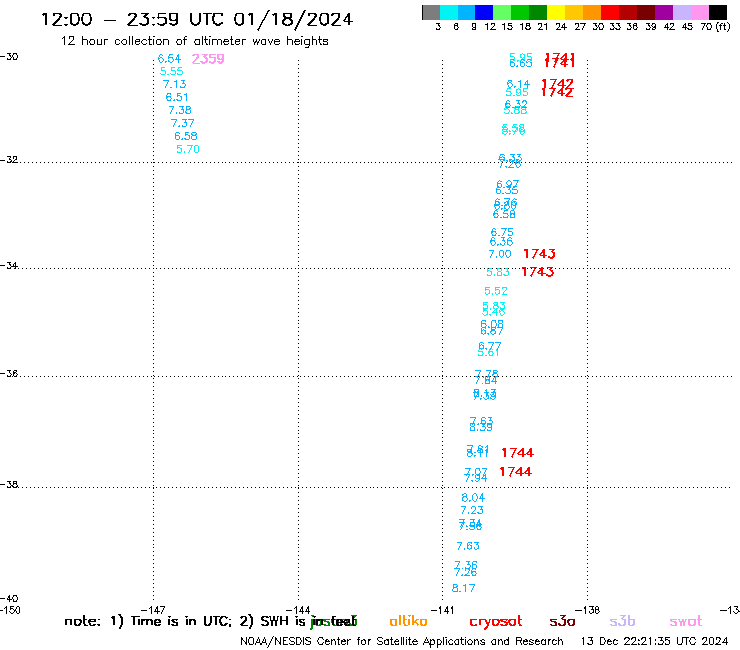Screen dimensions: 740x650
Task: Click the '13 Dec 22:21:35 UTC 2024' timestamp
Action: (655, 641)
